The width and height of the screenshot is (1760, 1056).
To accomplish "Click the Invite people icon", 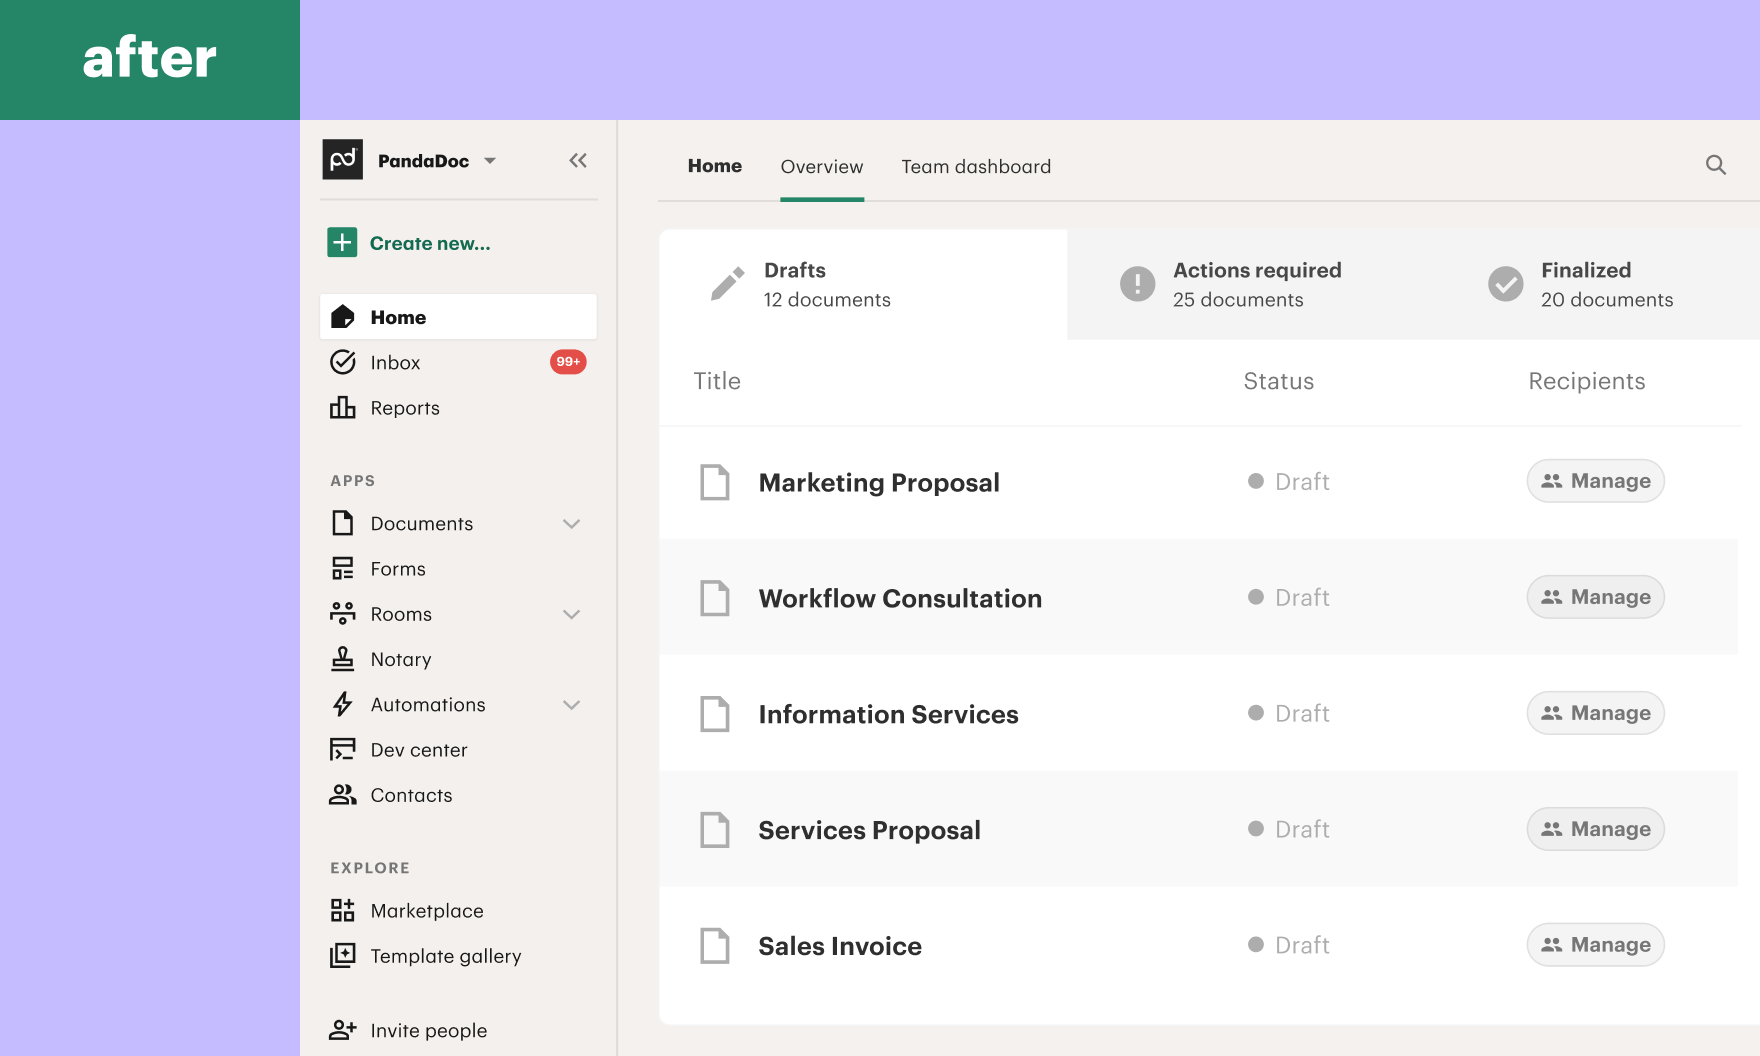I will coord(343,1030).
